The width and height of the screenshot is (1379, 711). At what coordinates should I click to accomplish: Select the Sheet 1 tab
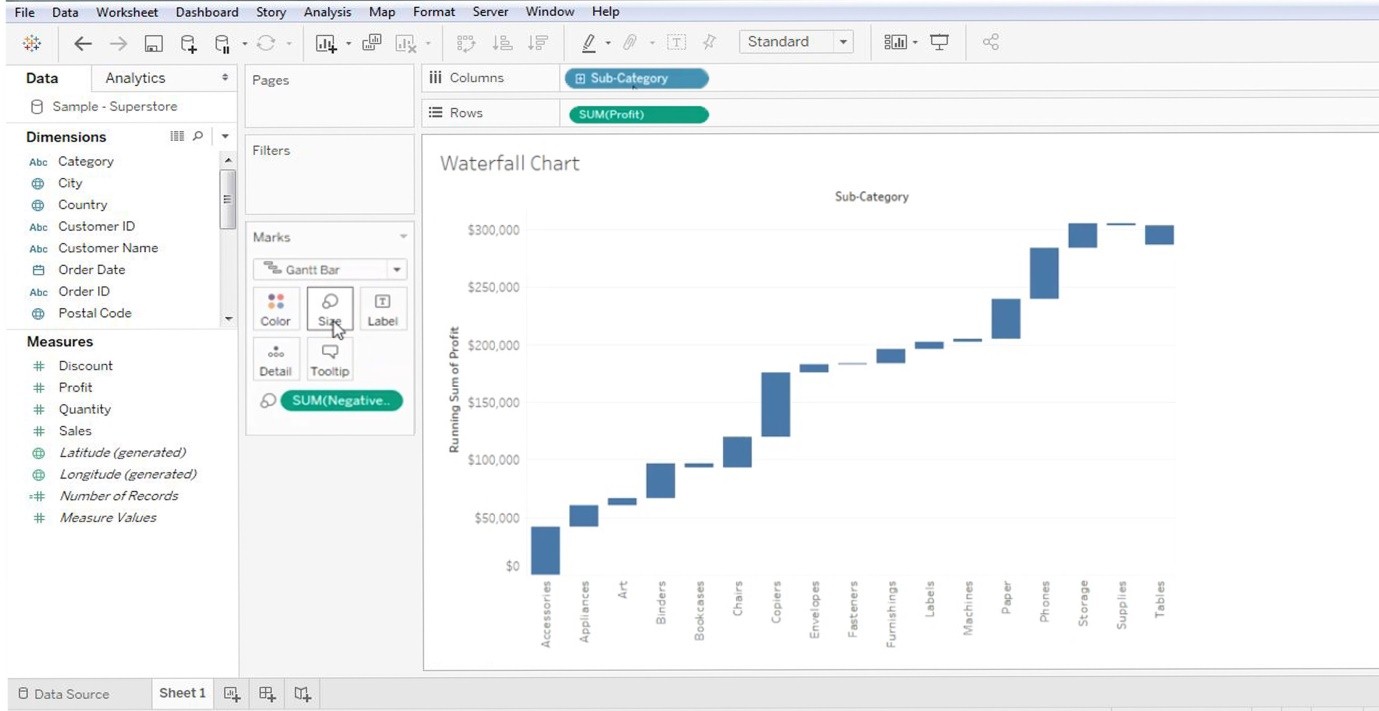coord(182,693)
